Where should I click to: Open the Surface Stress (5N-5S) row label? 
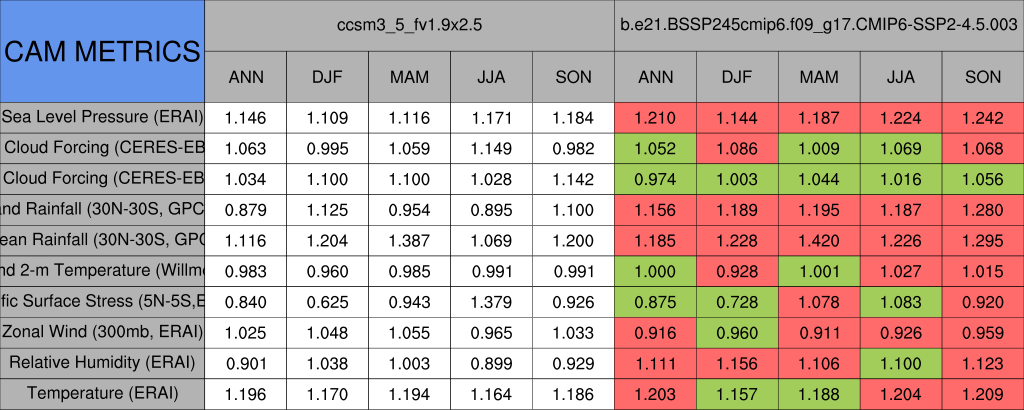(102, 301)
